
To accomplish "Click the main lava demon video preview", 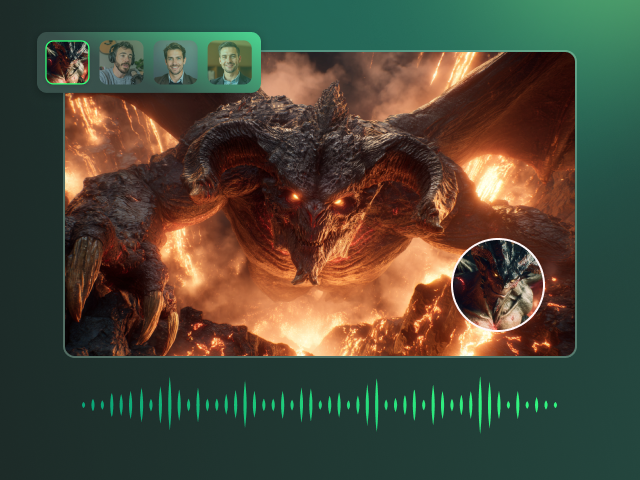I will (320, 204).
